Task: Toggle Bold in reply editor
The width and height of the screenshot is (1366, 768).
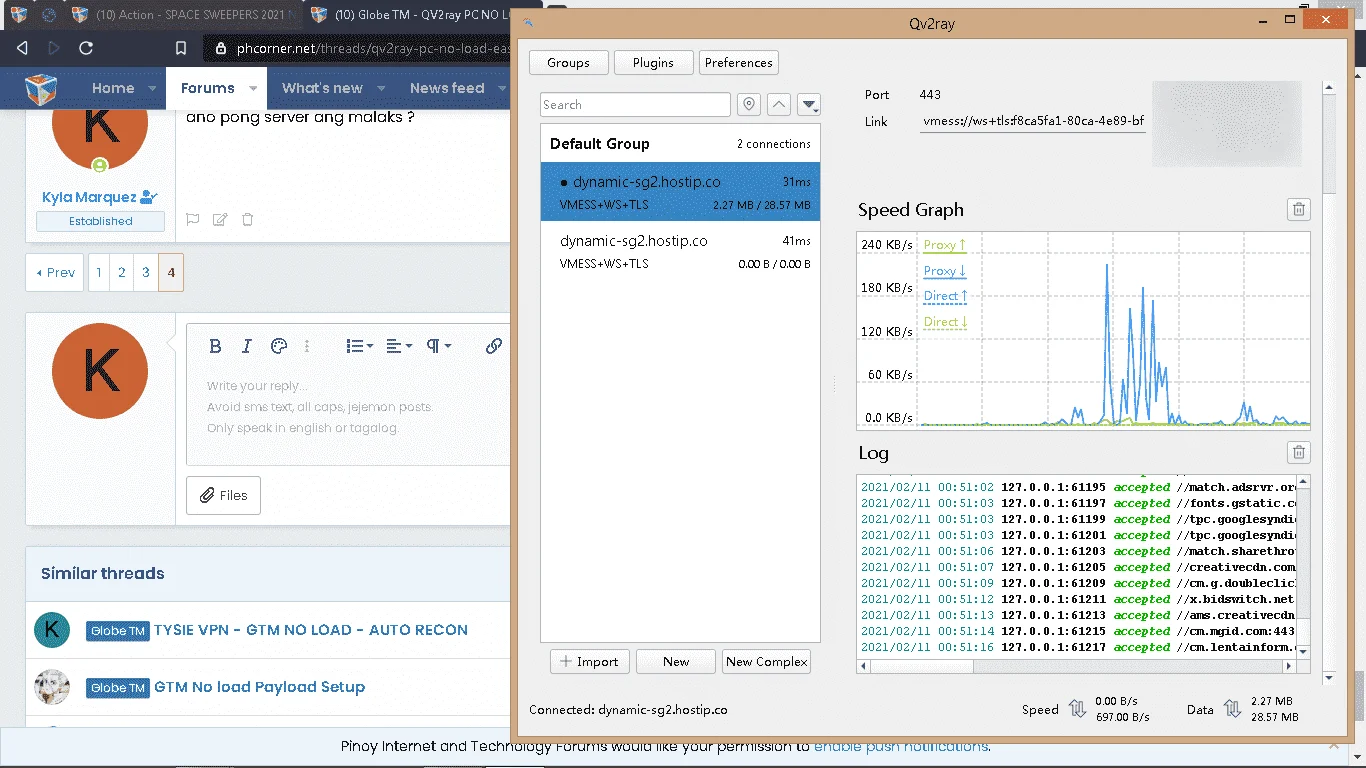Action: pyautogui.click(x=215, y=346)
